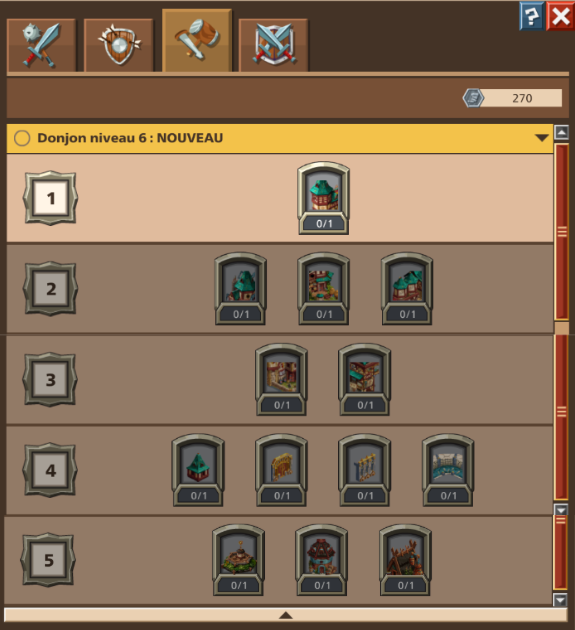Collapse panel with bottom up-arrow bar
575x630 pixels.
286,615
